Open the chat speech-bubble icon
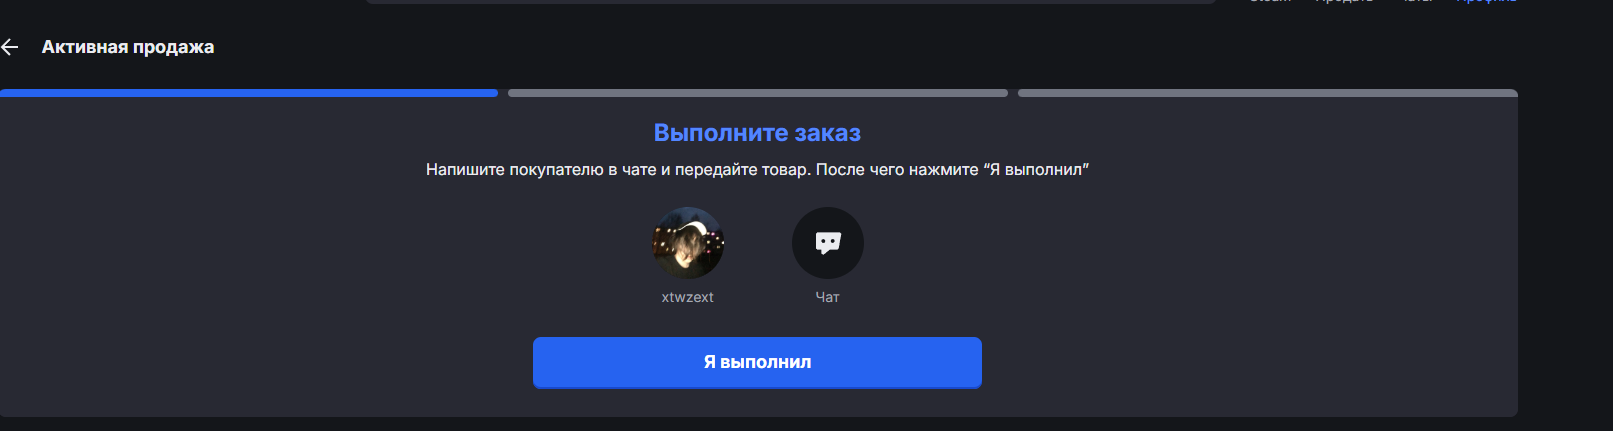 pyautogui.click(x=828, y=243)
